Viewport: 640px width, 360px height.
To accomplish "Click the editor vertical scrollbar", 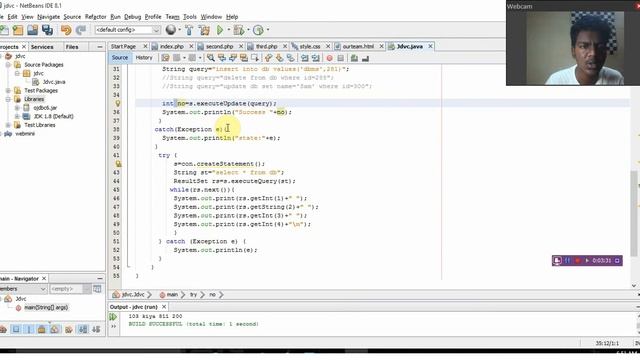I will point(634,214).
